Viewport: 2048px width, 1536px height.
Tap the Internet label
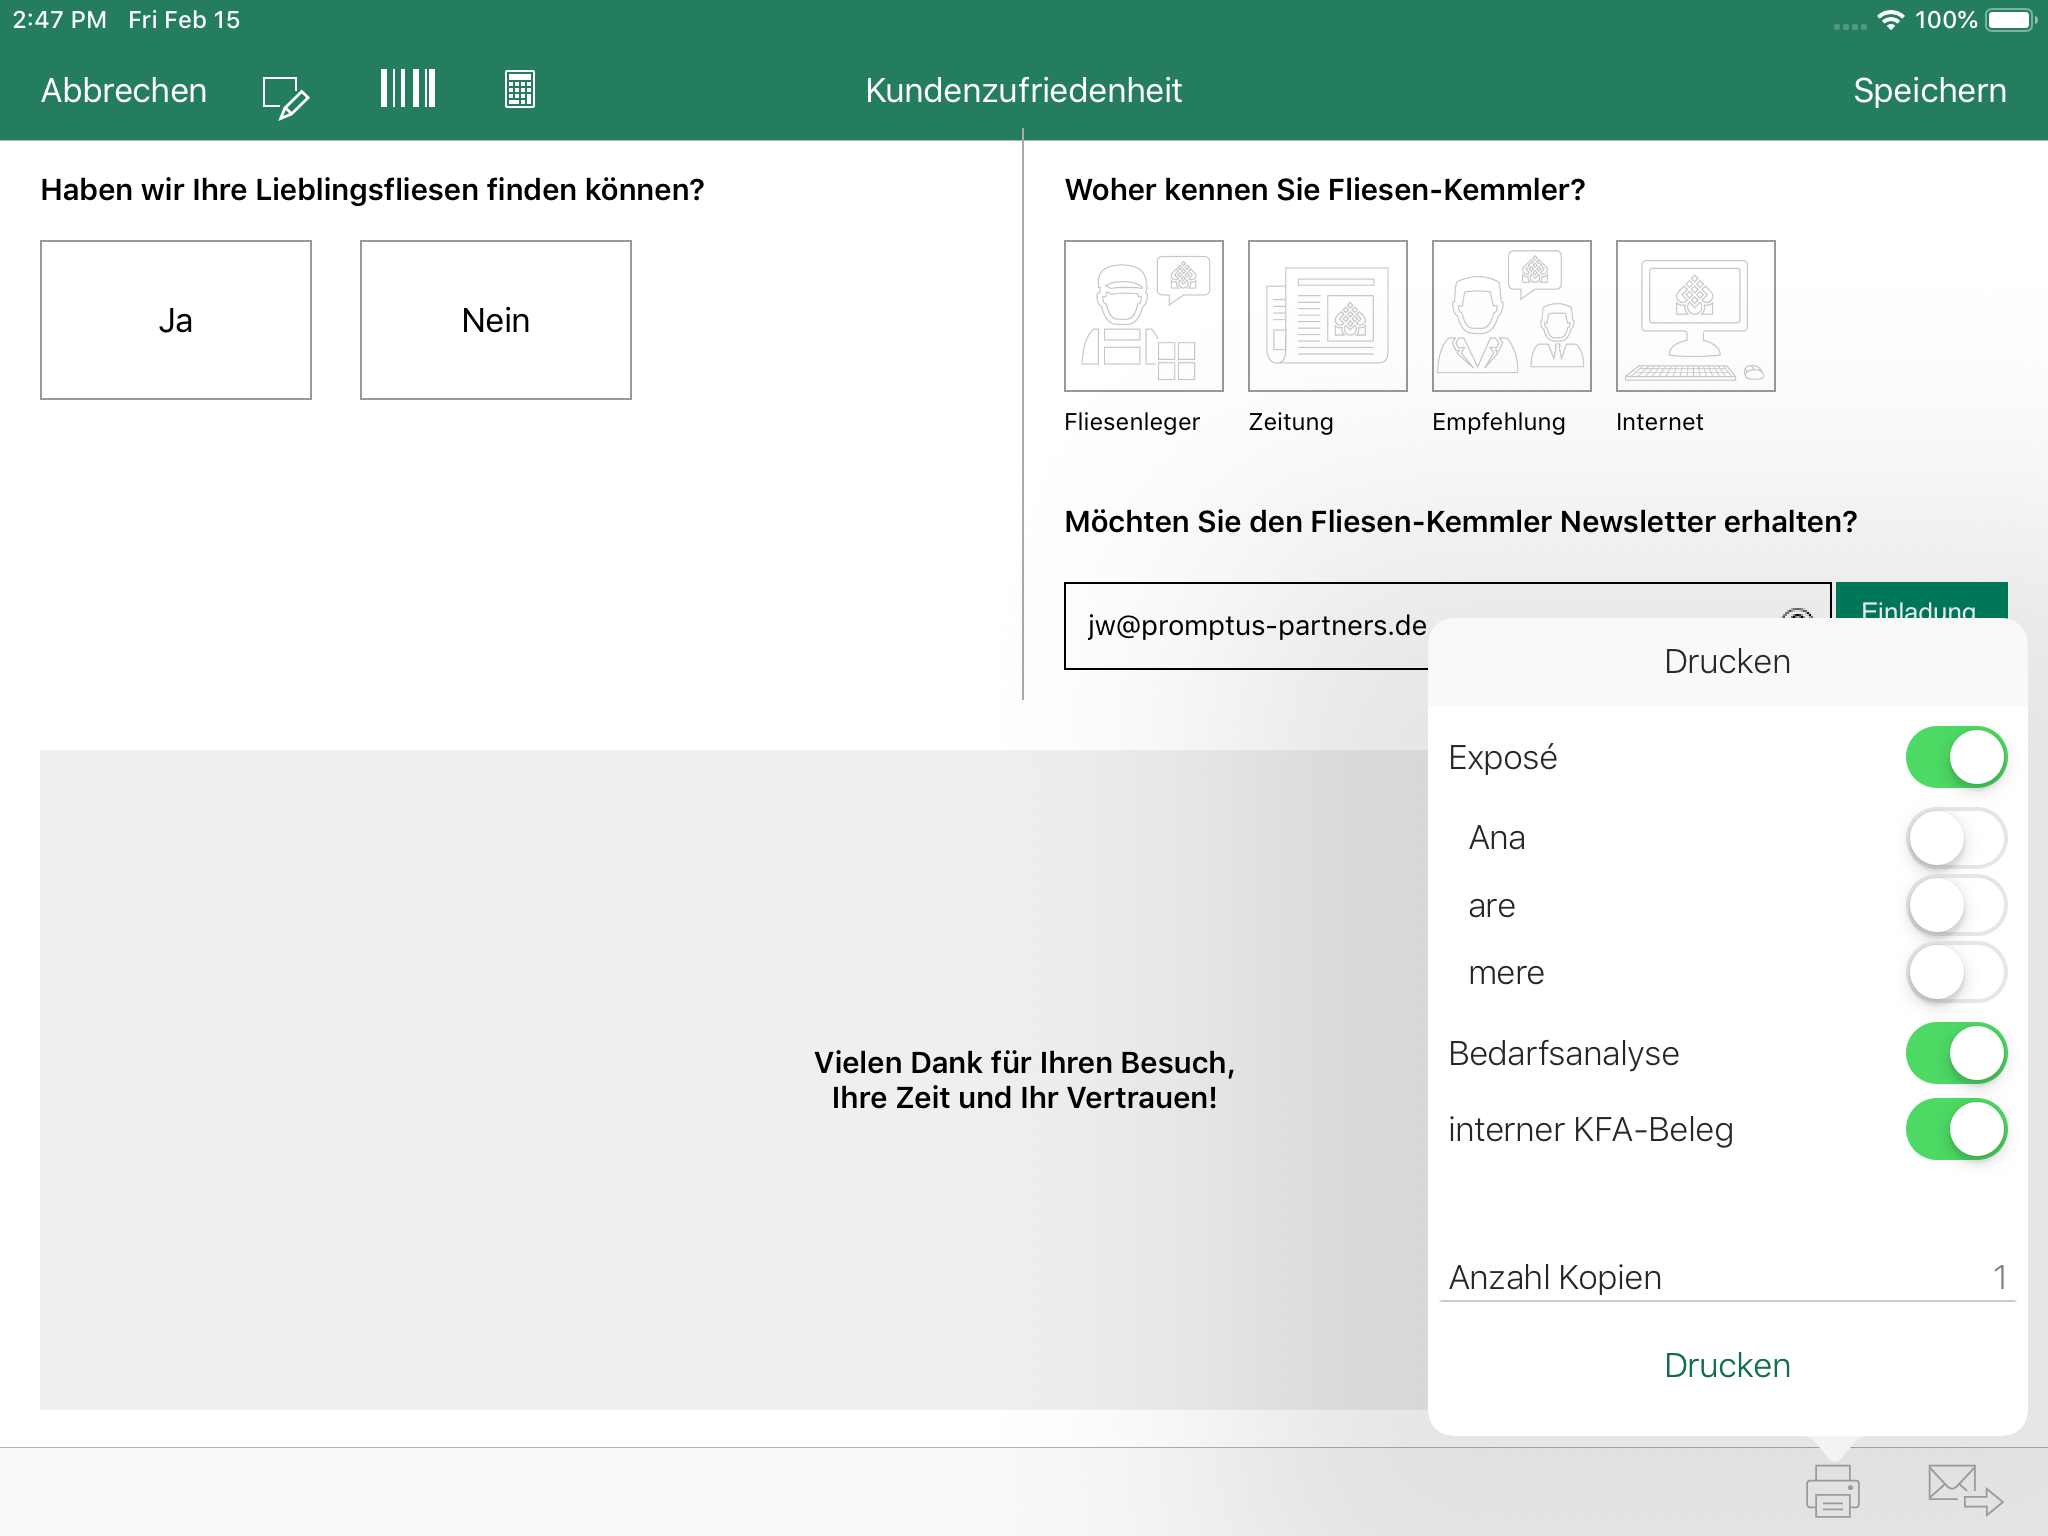(x=1659, y=422)
